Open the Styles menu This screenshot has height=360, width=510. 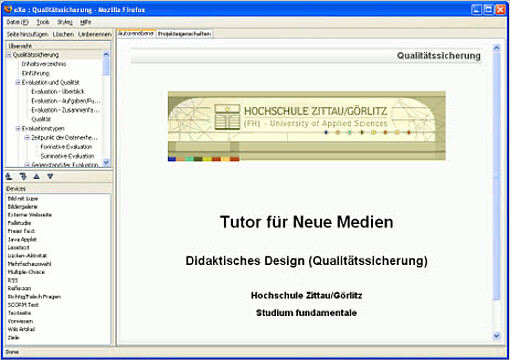65,22
